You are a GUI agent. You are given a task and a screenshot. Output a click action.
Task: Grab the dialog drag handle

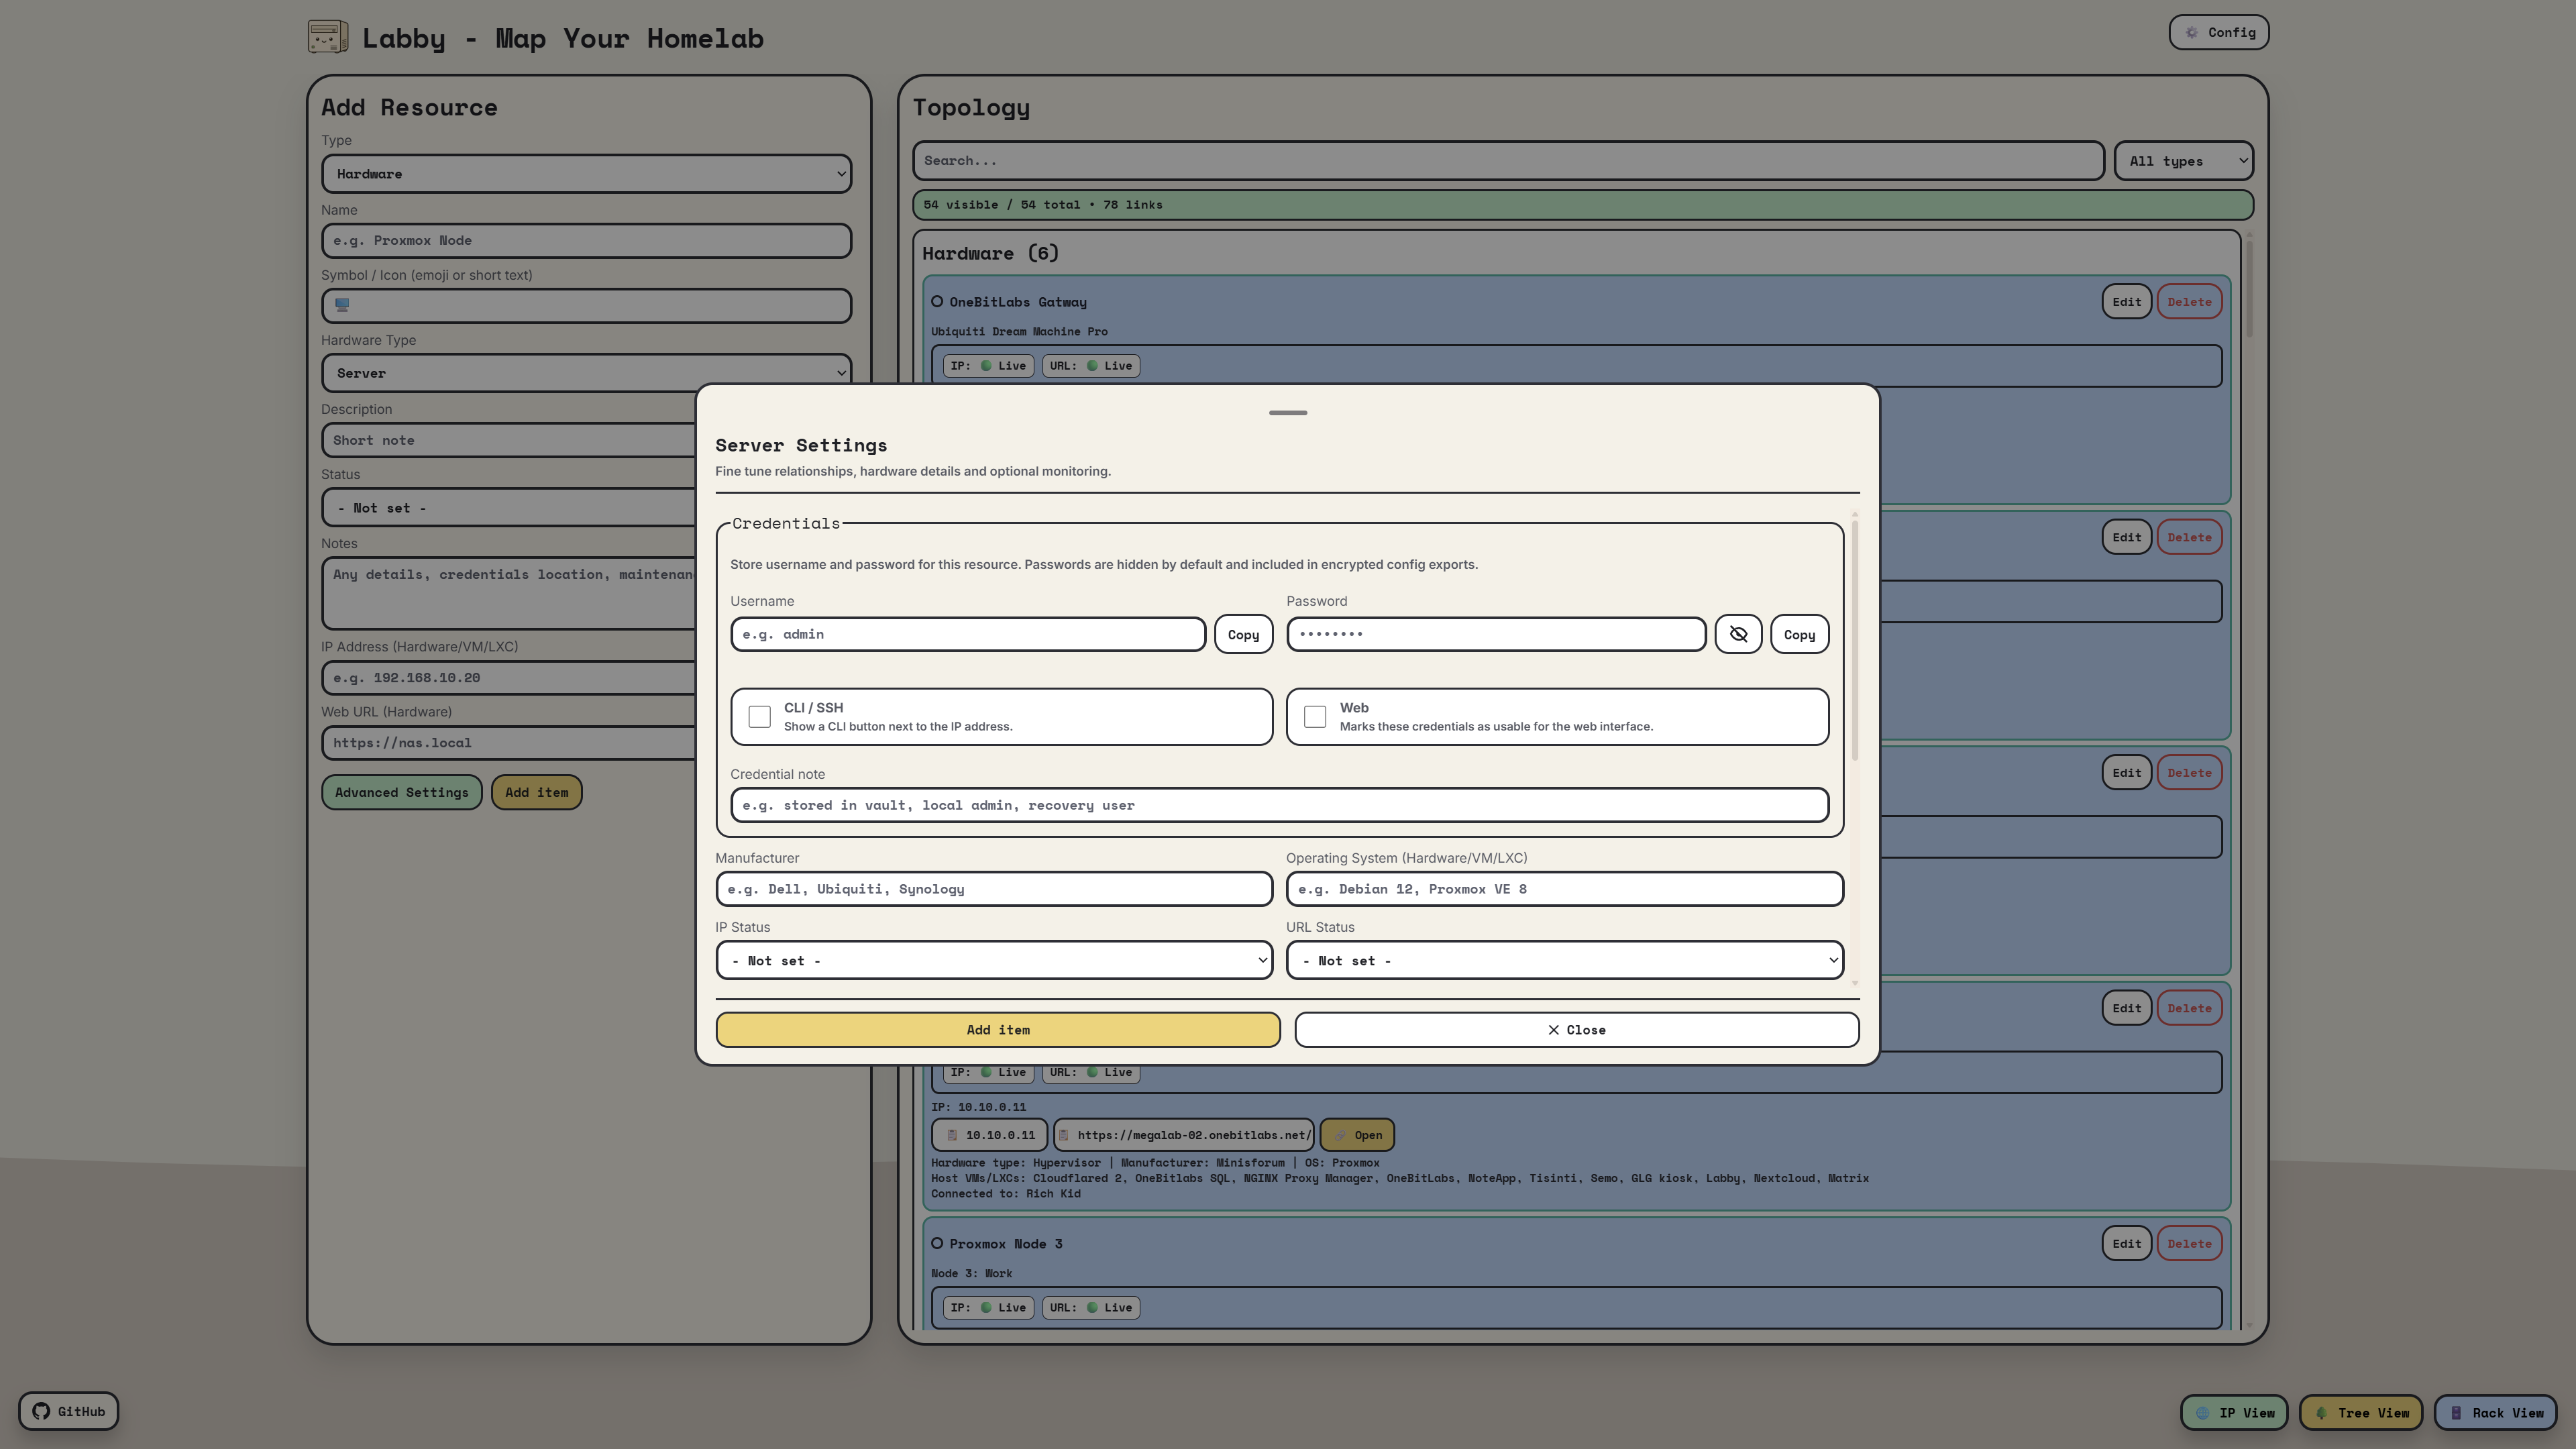(1287, 412)
